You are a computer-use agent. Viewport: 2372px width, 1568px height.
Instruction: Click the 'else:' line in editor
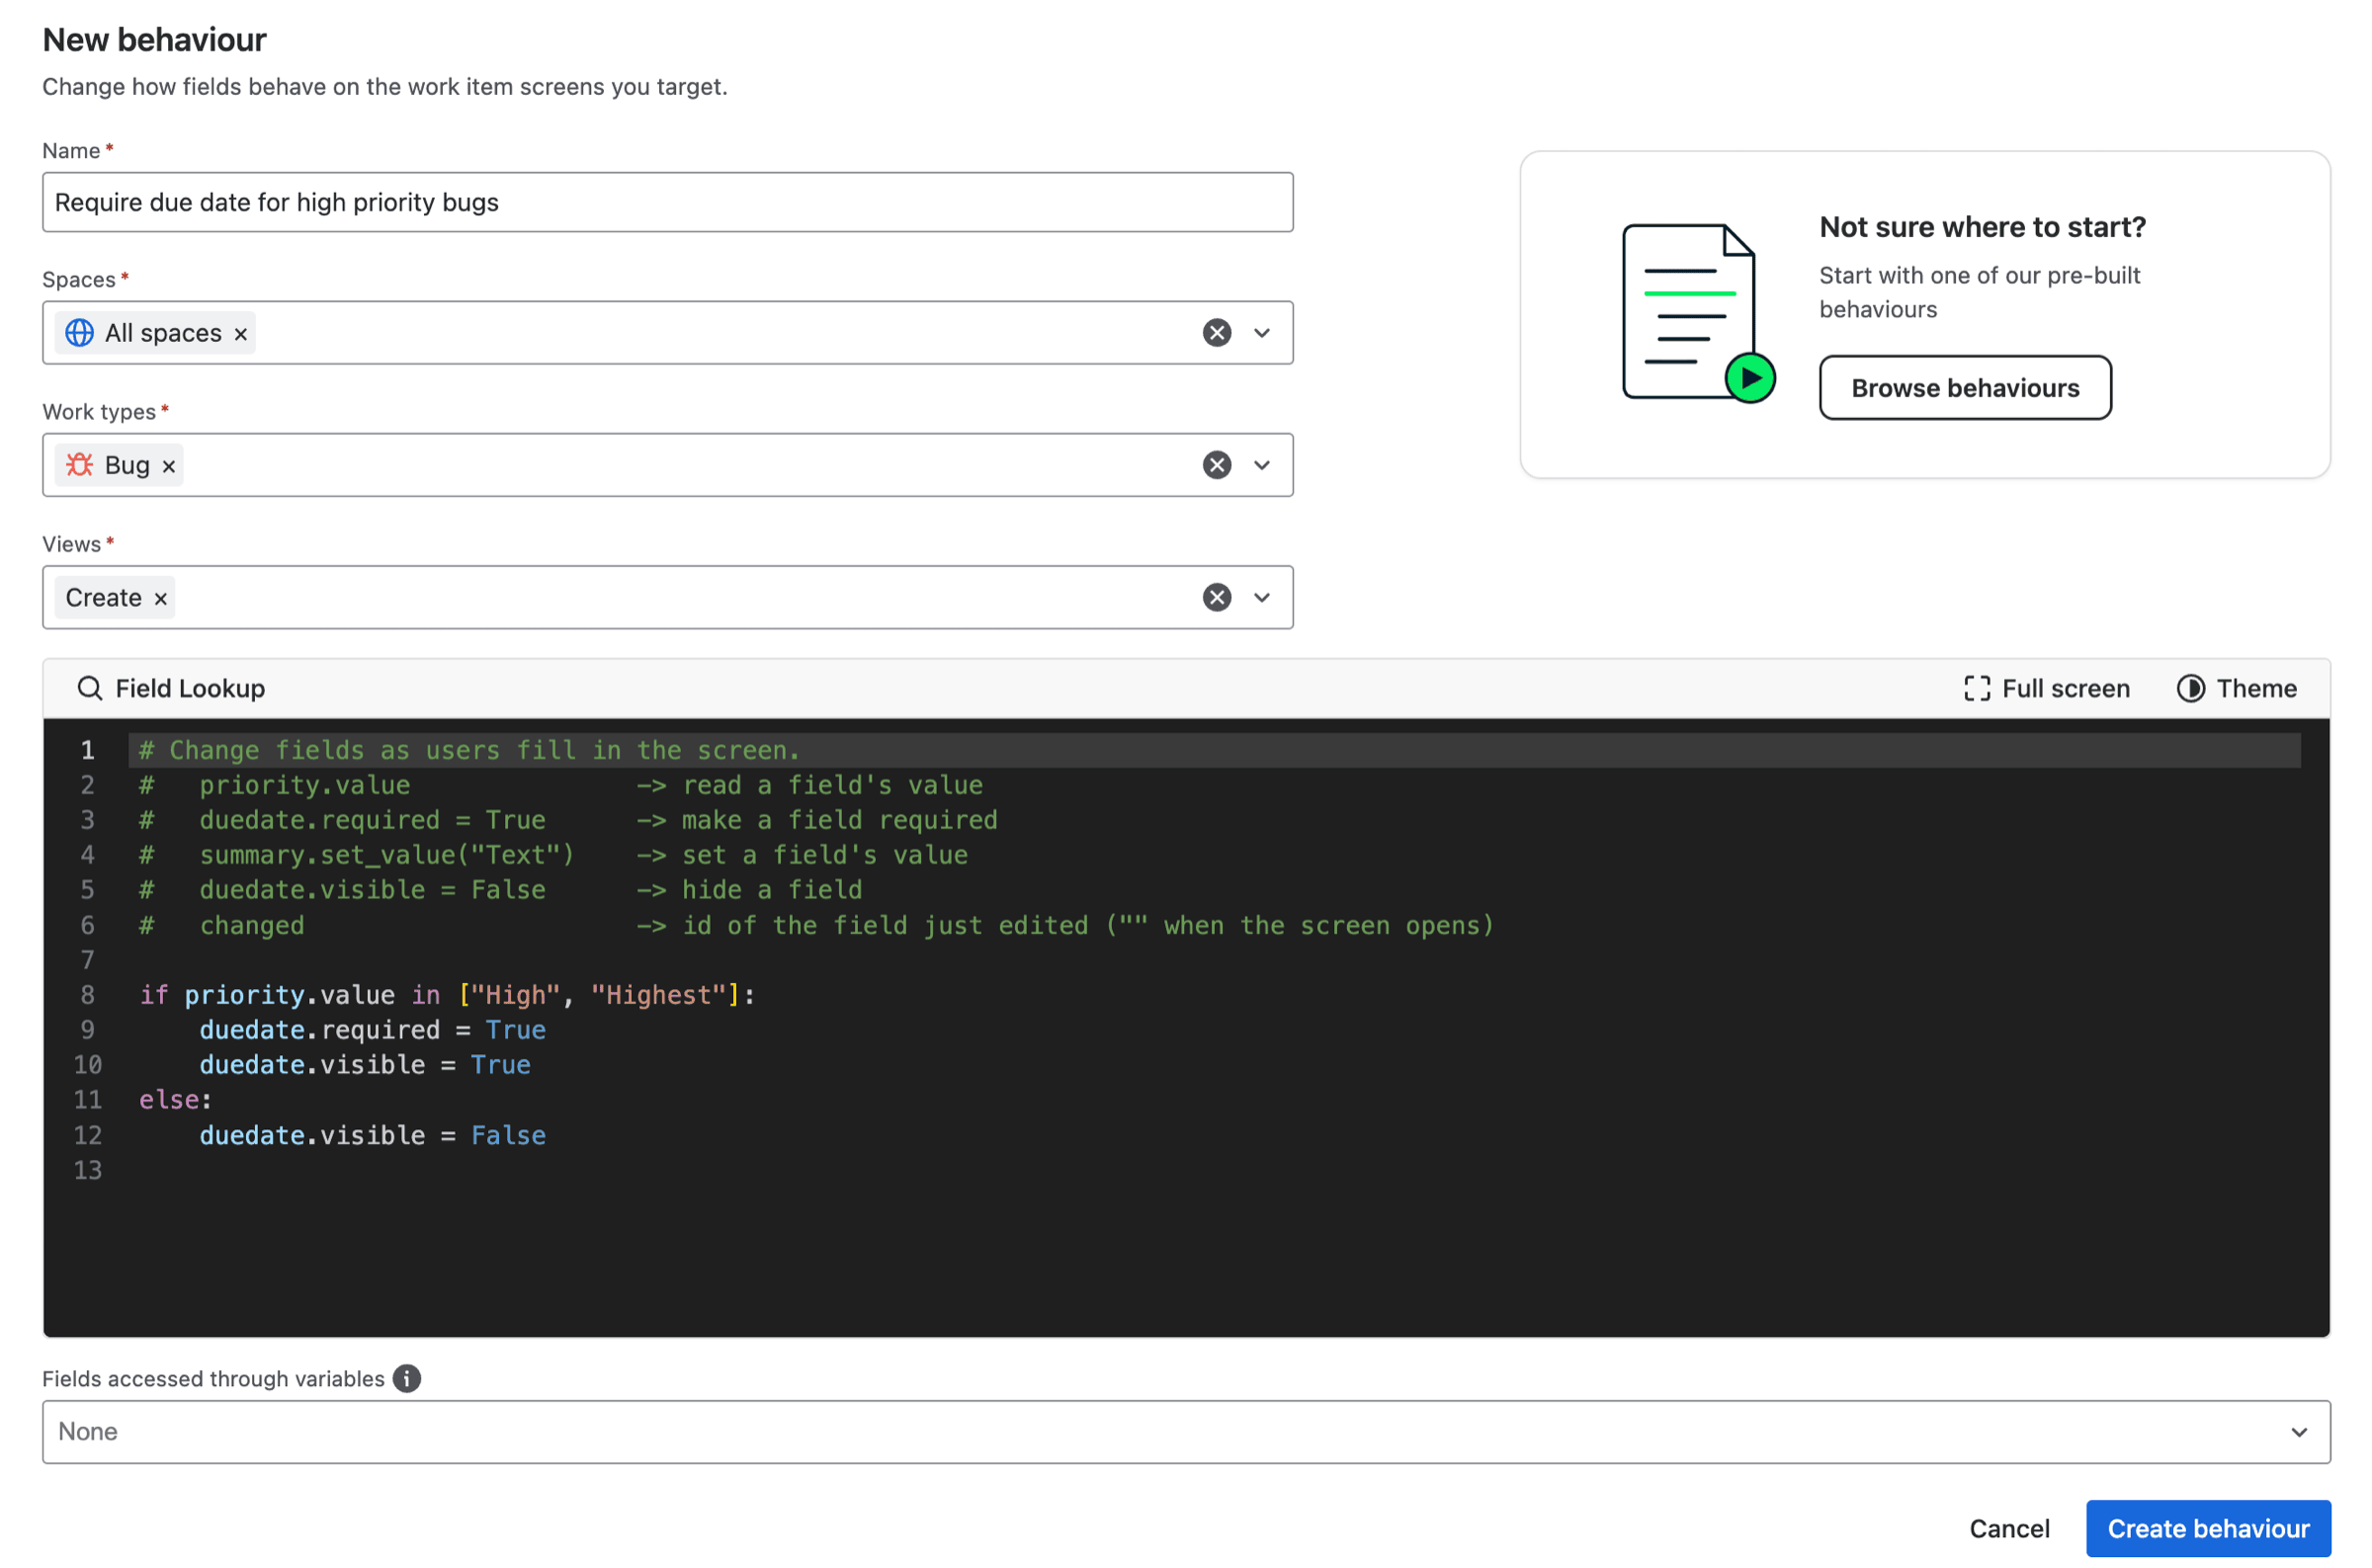(175, 1100)
